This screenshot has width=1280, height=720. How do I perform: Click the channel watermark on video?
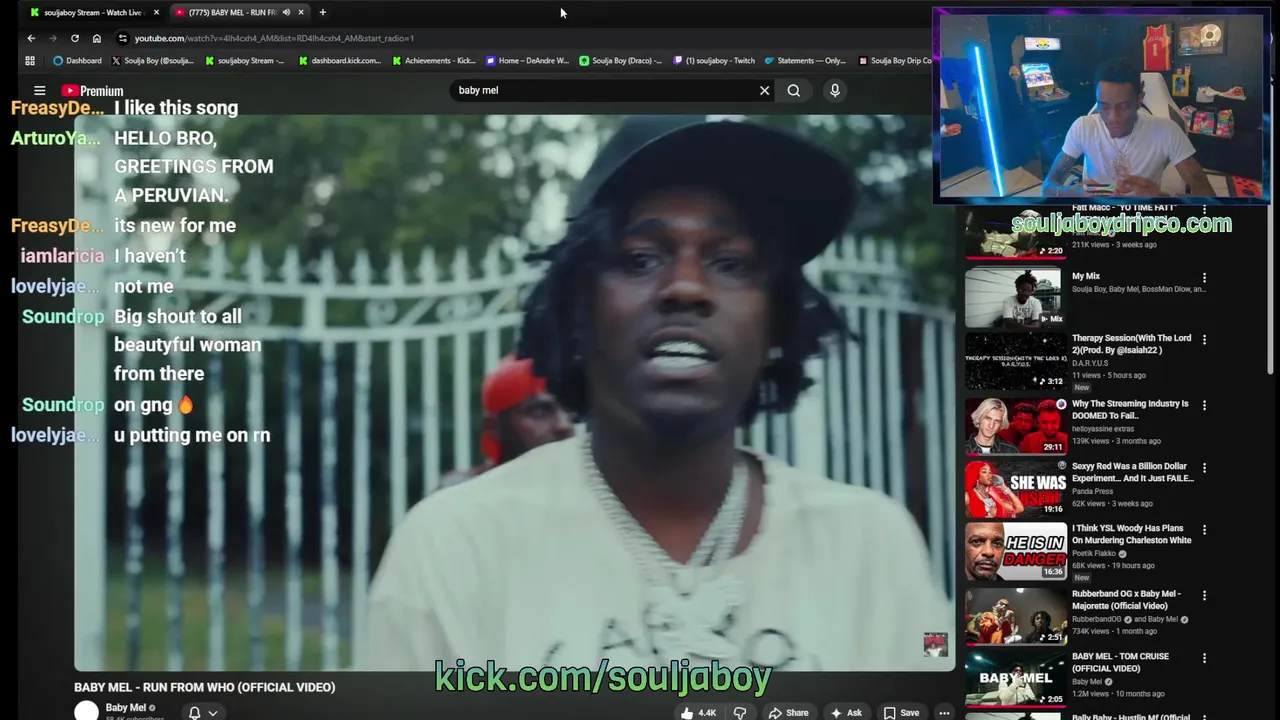point(935,644)
